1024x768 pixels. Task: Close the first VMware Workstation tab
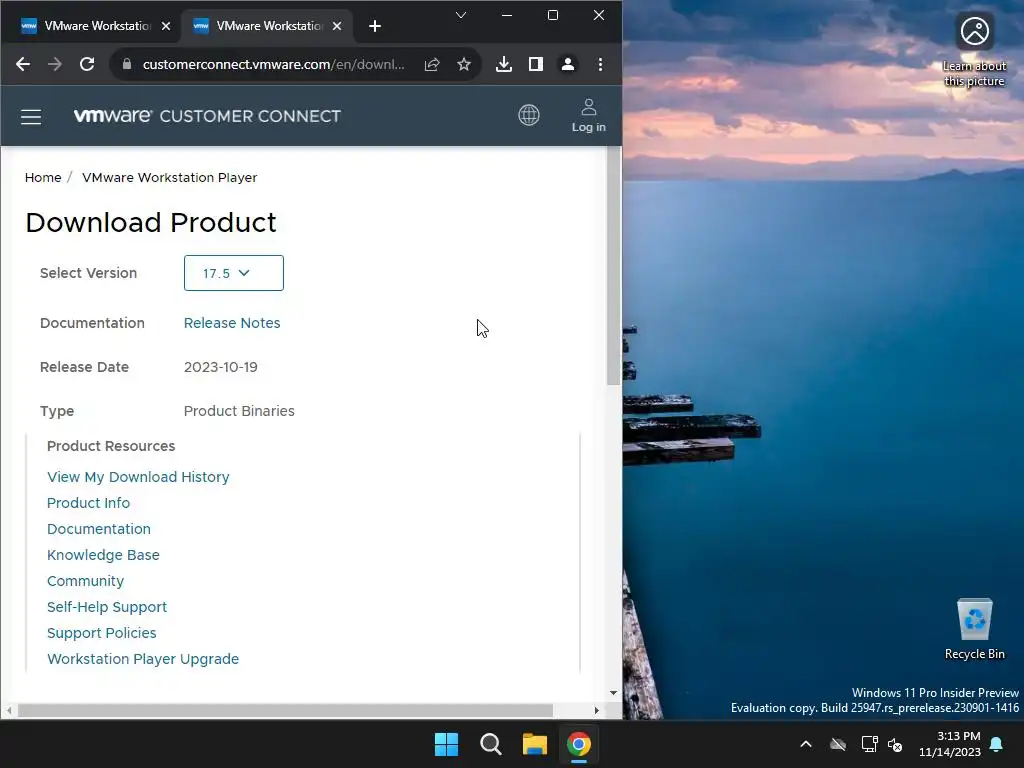(x=166, y=26)
